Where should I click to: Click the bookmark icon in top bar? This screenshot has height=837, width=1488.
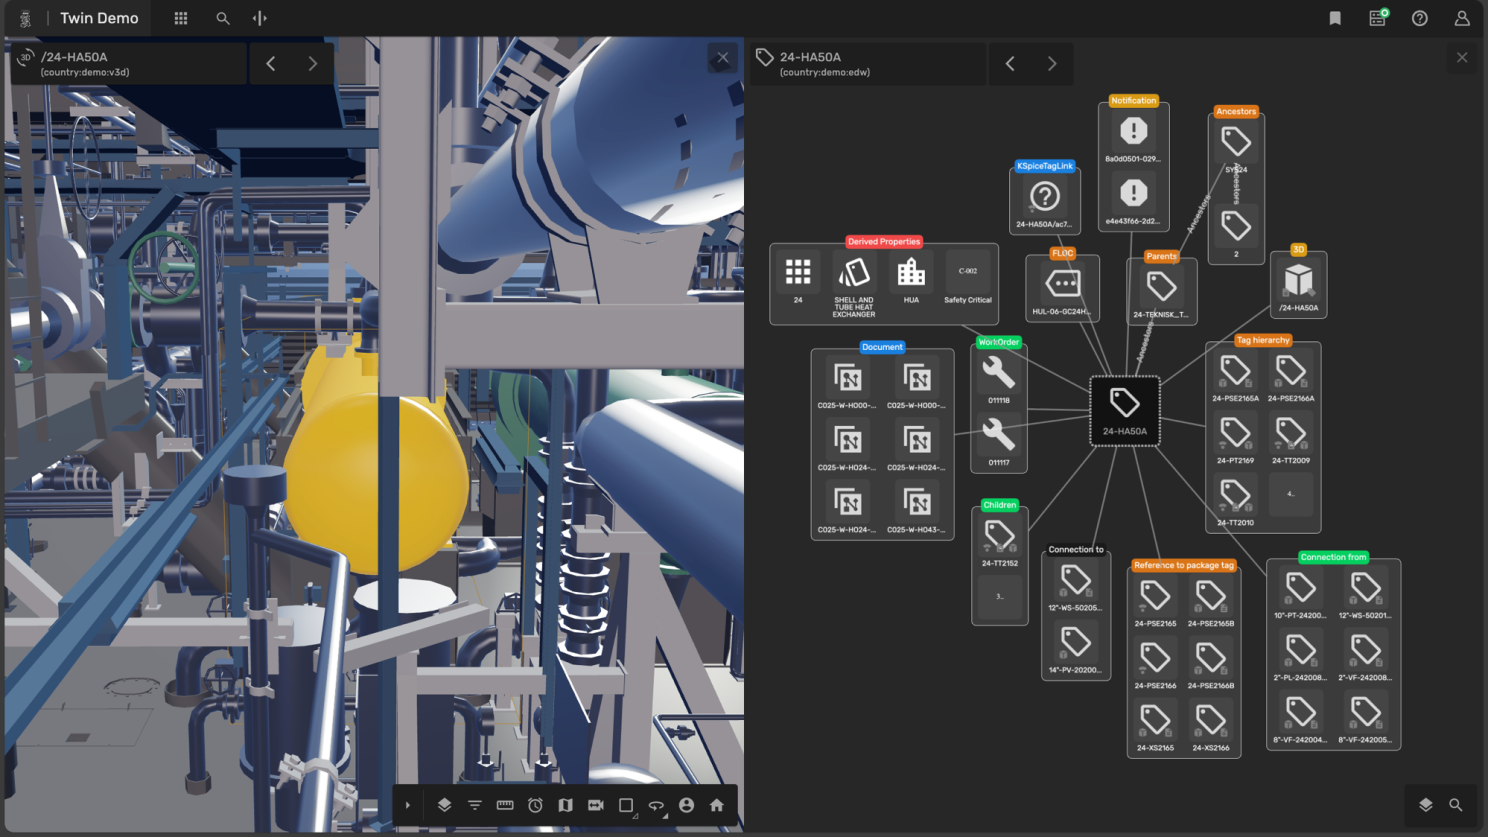tap(1335, 18)
